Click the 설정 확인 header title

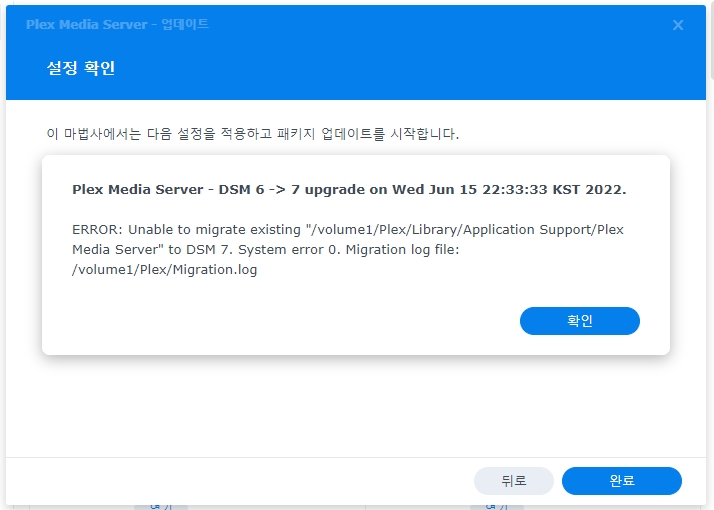(x=81, y=68)
